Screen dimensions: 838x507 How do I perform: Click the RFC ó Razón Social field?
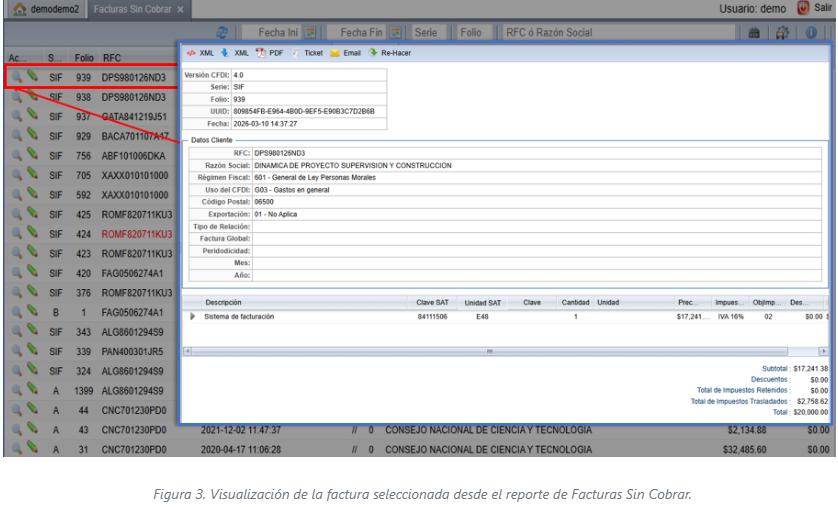[570, 33]
